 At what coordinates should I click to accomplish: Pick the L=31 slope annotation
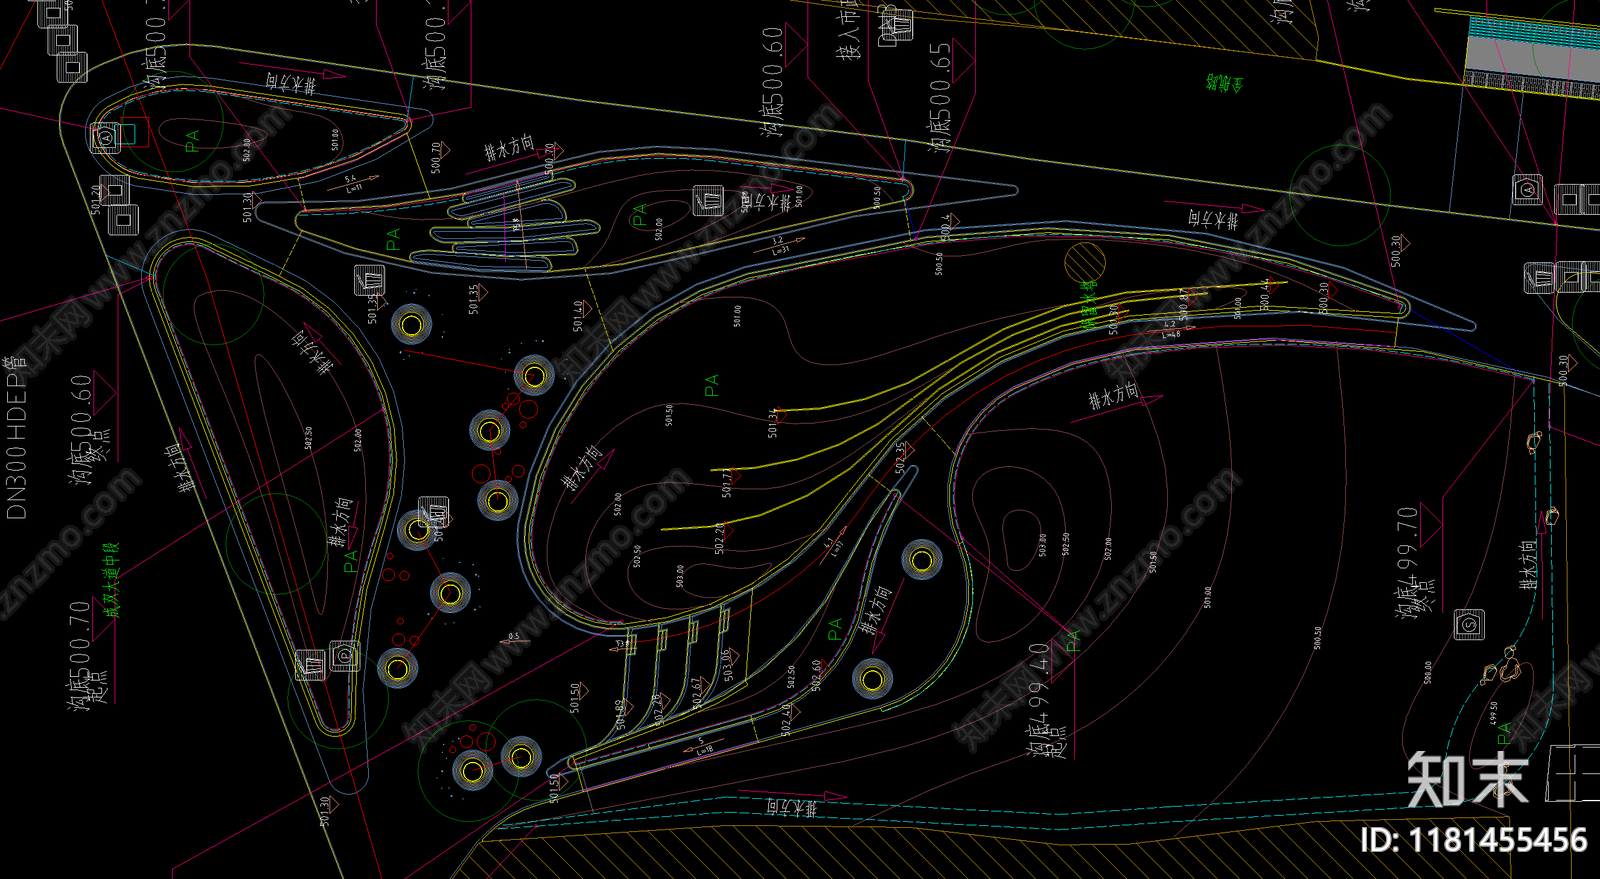781,249
